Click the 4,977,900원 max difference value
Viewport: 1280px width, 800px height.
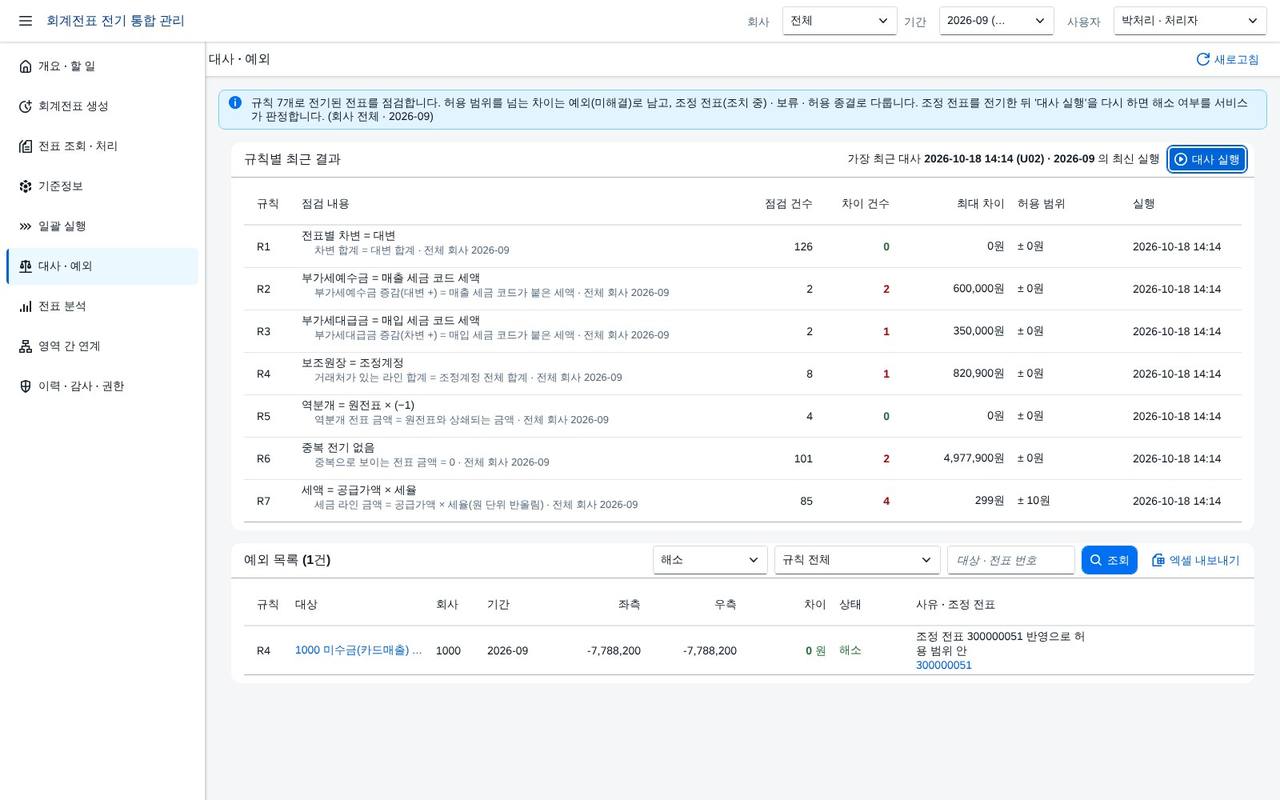(x=974, y=458)
